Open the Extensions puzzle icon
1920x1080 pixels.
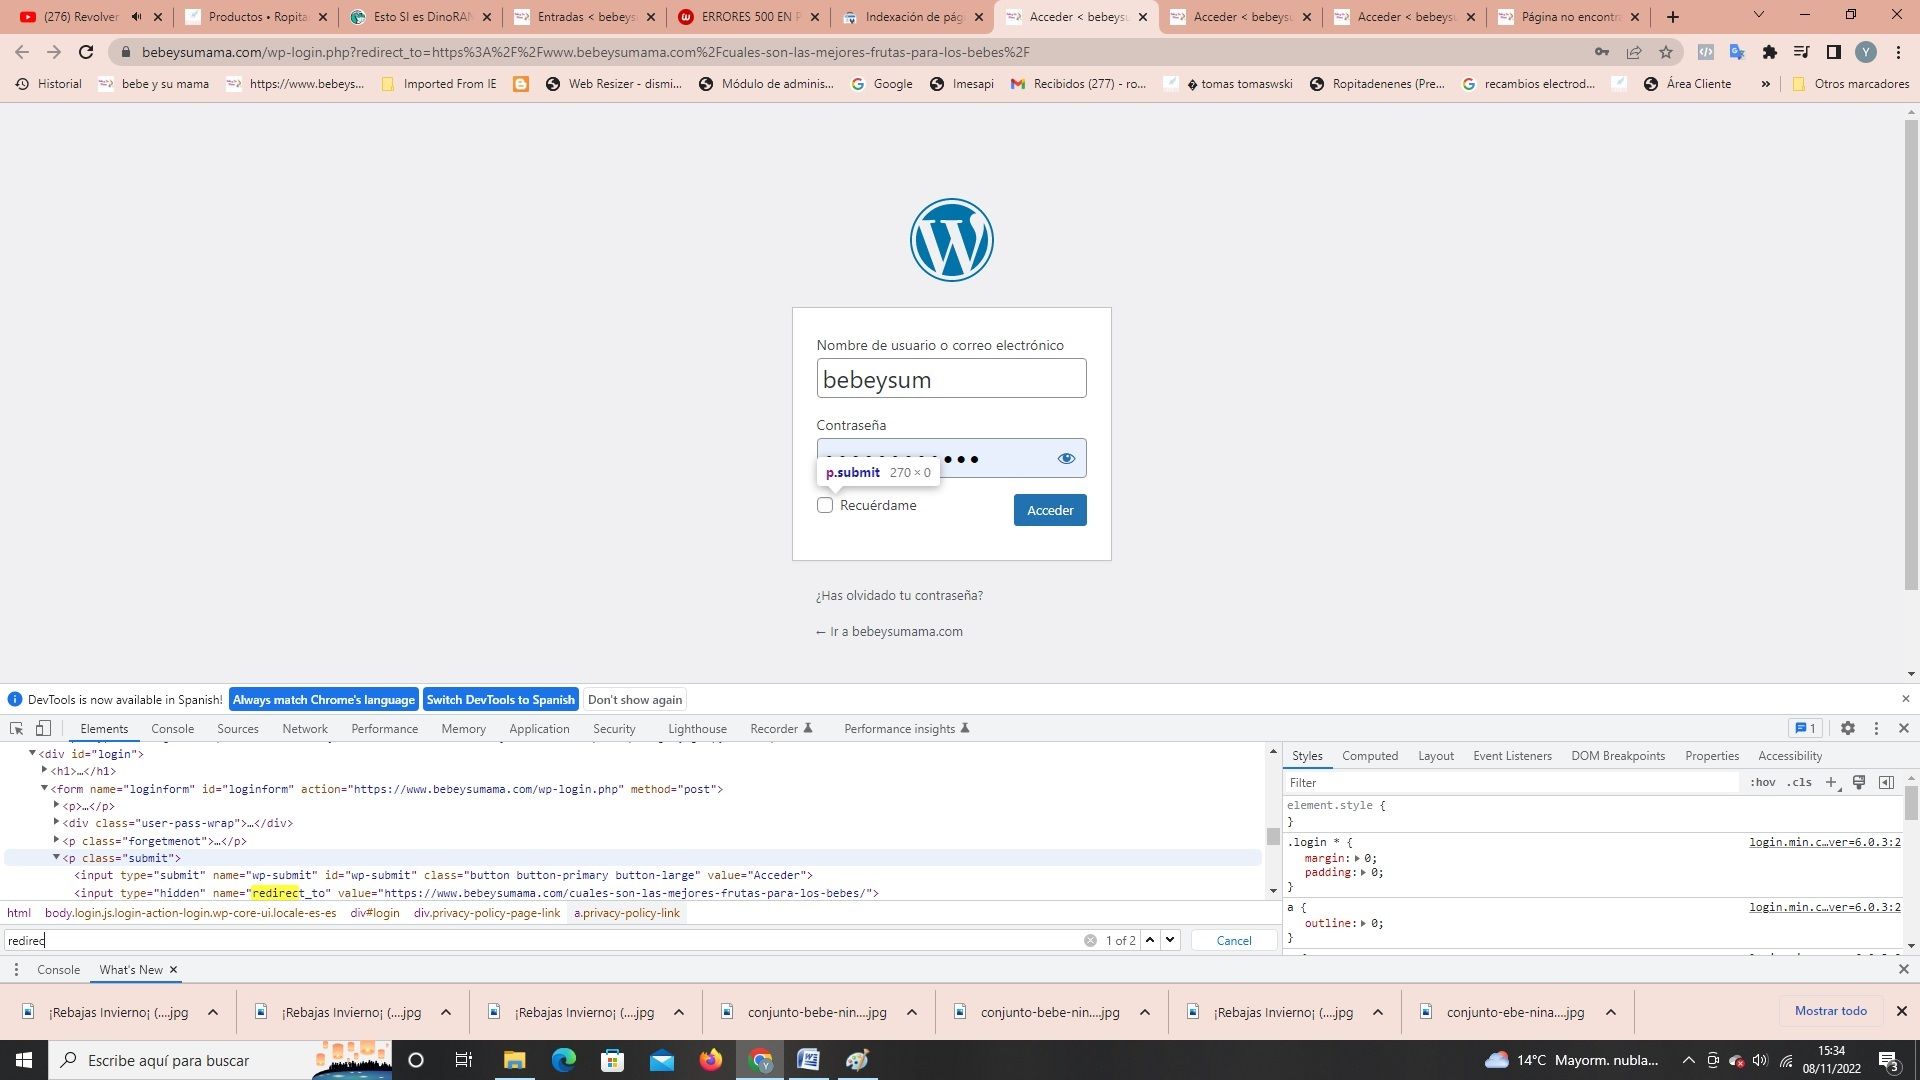pyautogui.click(x=1770, y=52)
